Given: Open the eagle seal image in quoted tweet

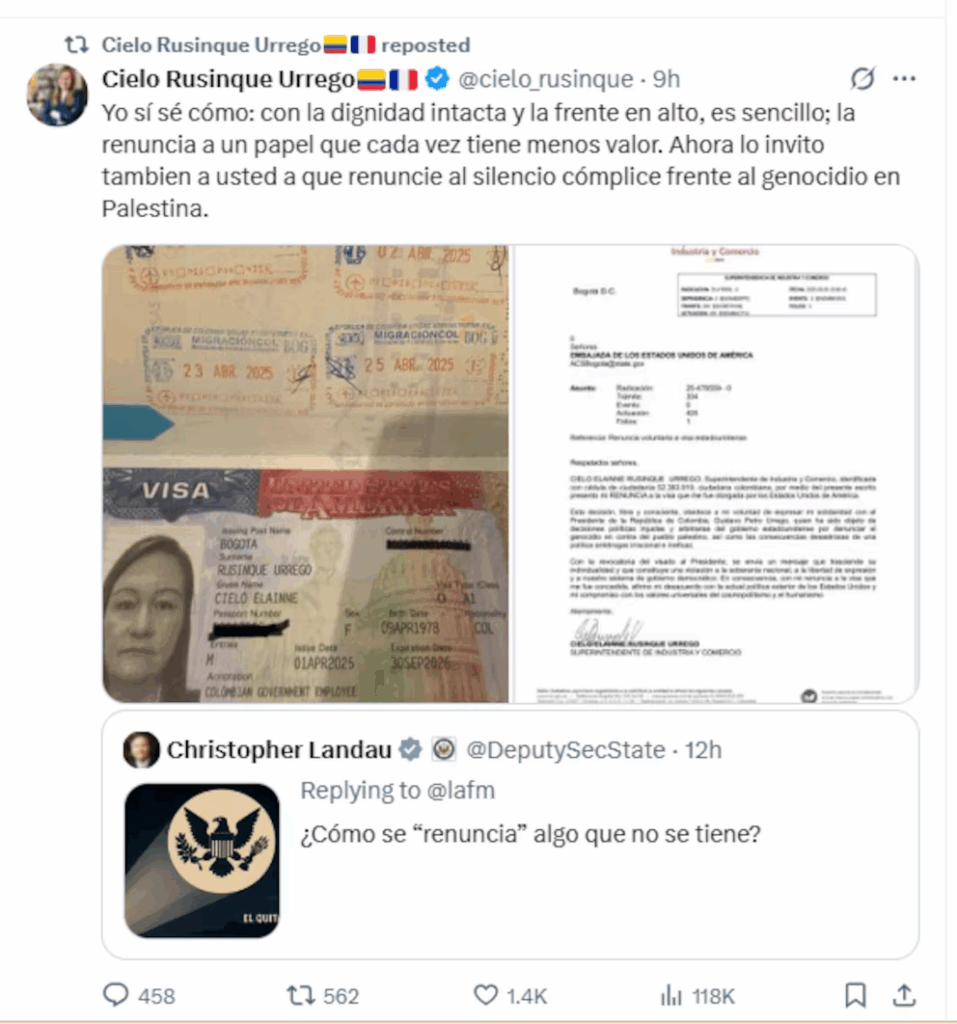Looking at the screenshot, I should pyautogui.click(x=202, y=860).
